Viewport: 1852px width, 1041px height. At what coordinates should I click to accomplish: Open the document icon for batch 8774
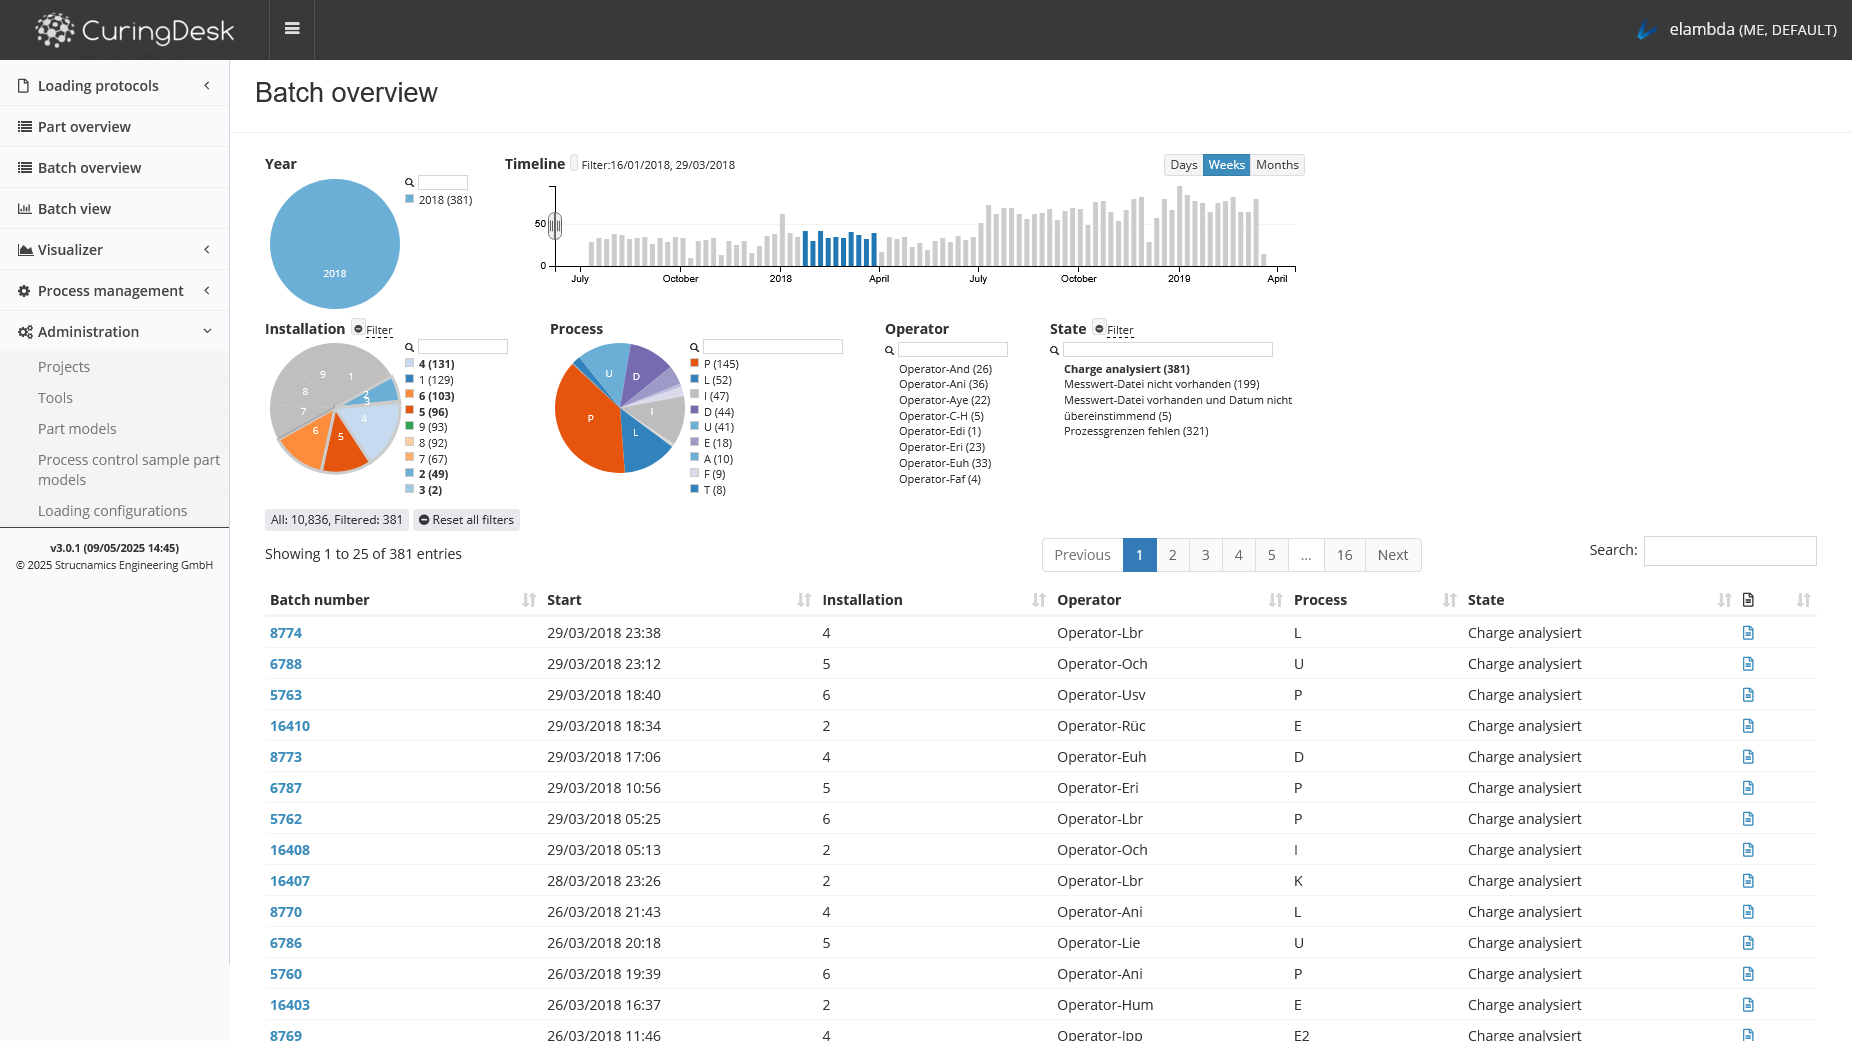point(1748,633)
